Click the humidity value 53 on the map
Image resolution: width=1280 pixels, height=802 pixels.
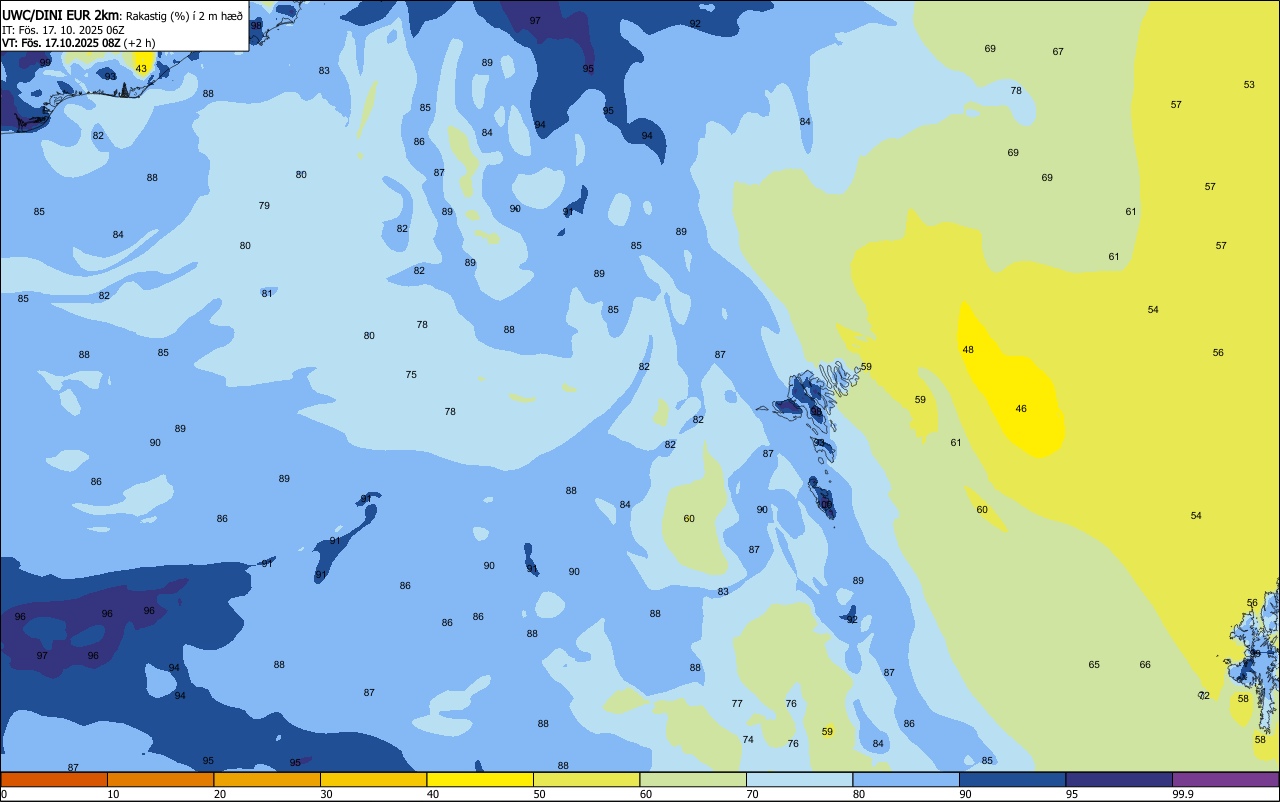pyautogui.click(x=1249, y=85)
